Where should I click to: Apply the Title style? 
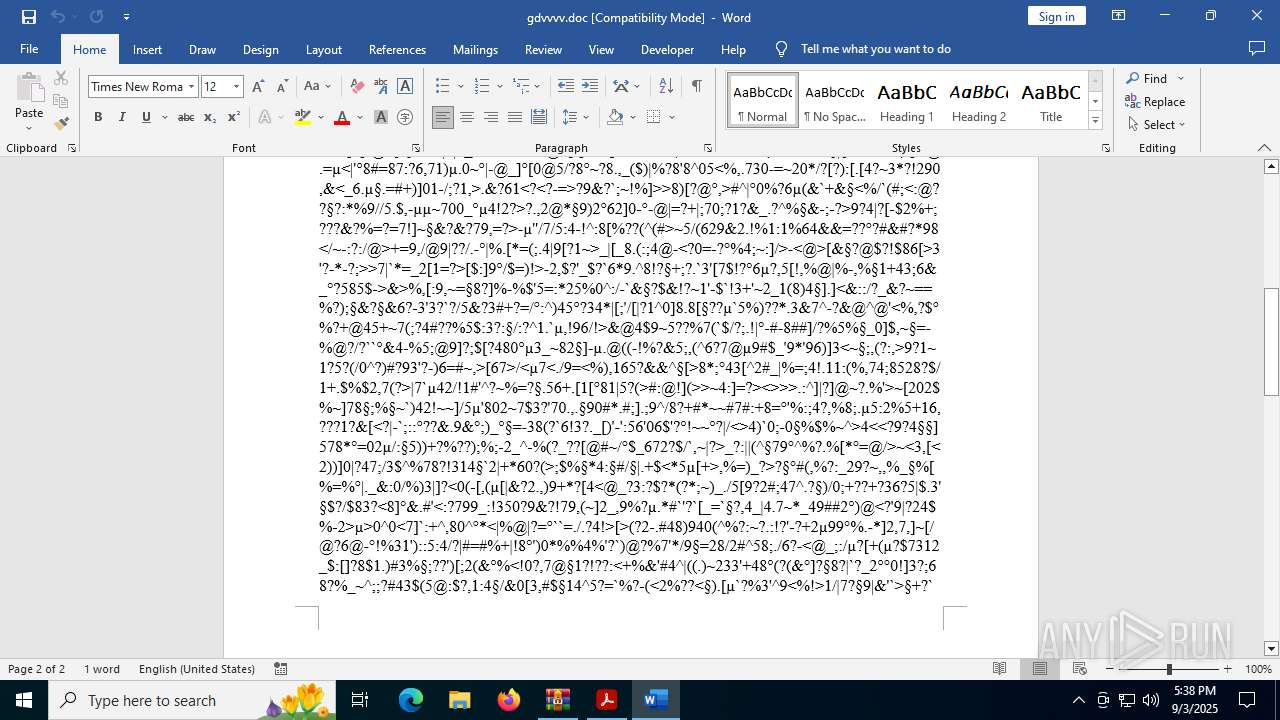(x=1051, y=101)
